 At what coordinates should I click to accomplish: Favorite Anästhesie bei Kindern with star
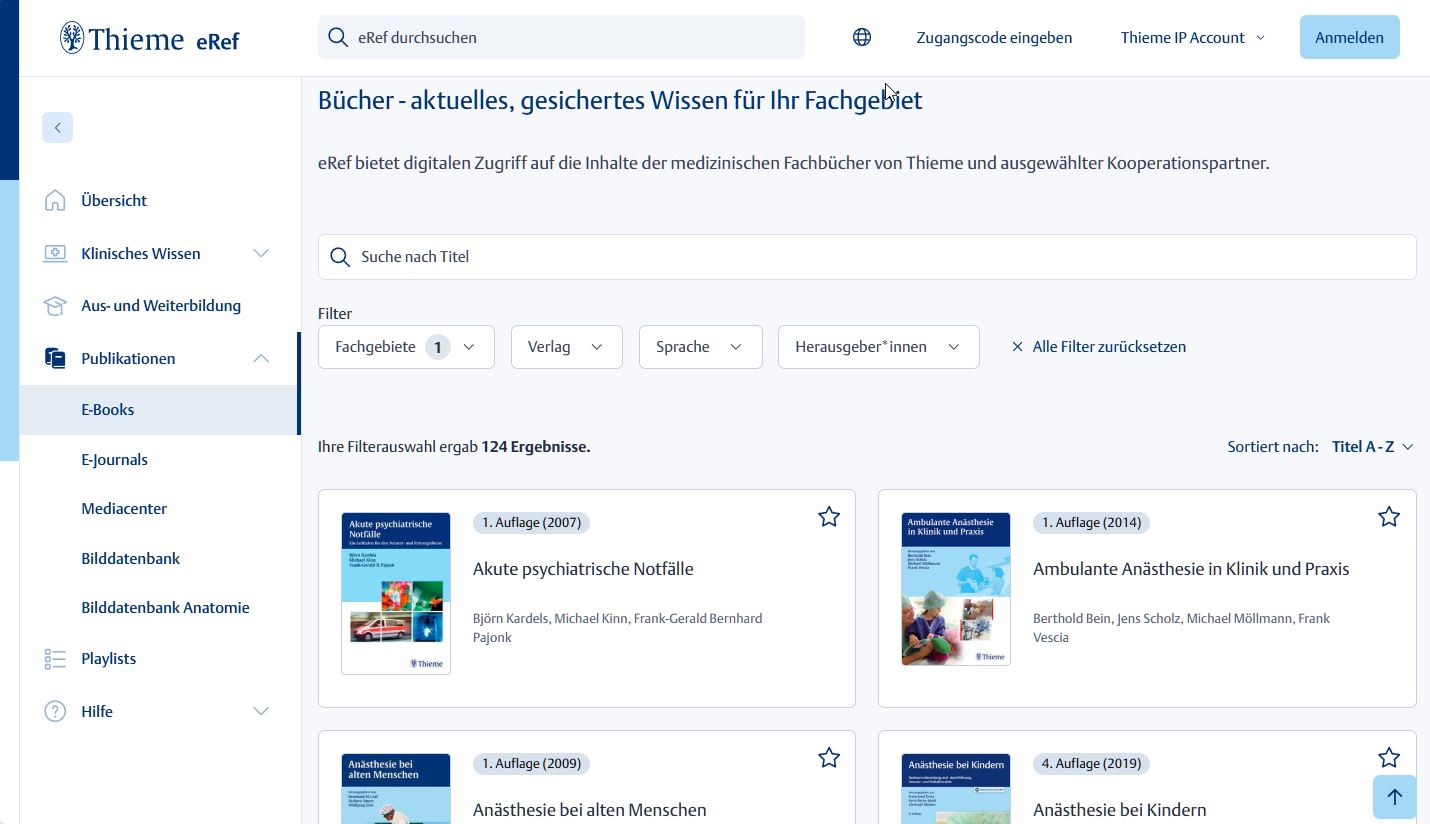click(1389, 758)
